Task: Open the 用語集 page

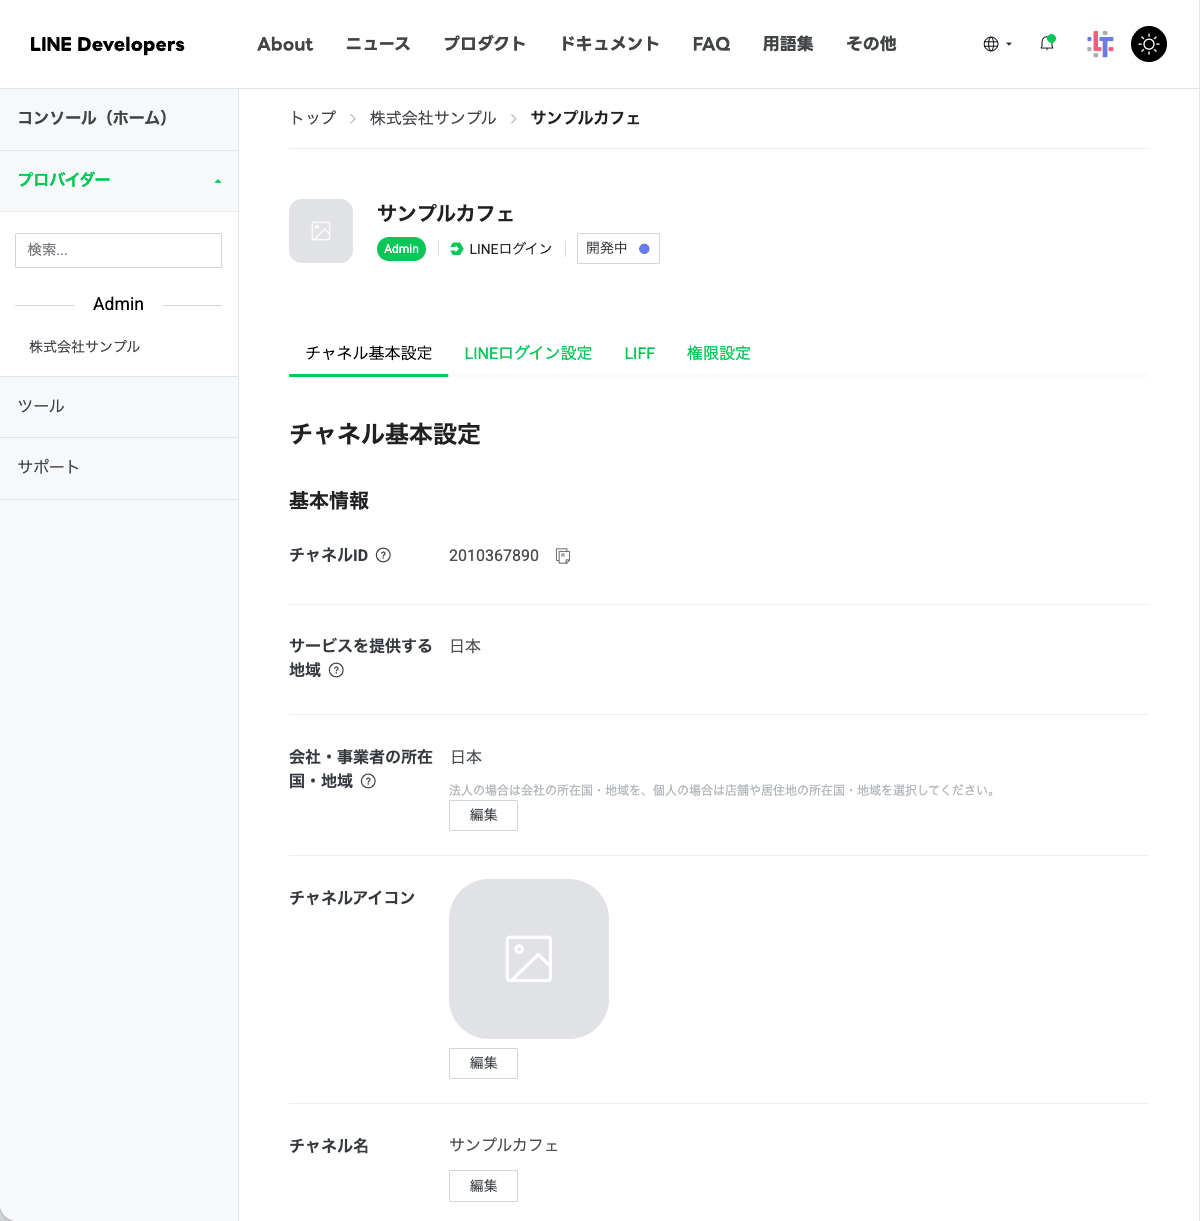Action: 788,44
